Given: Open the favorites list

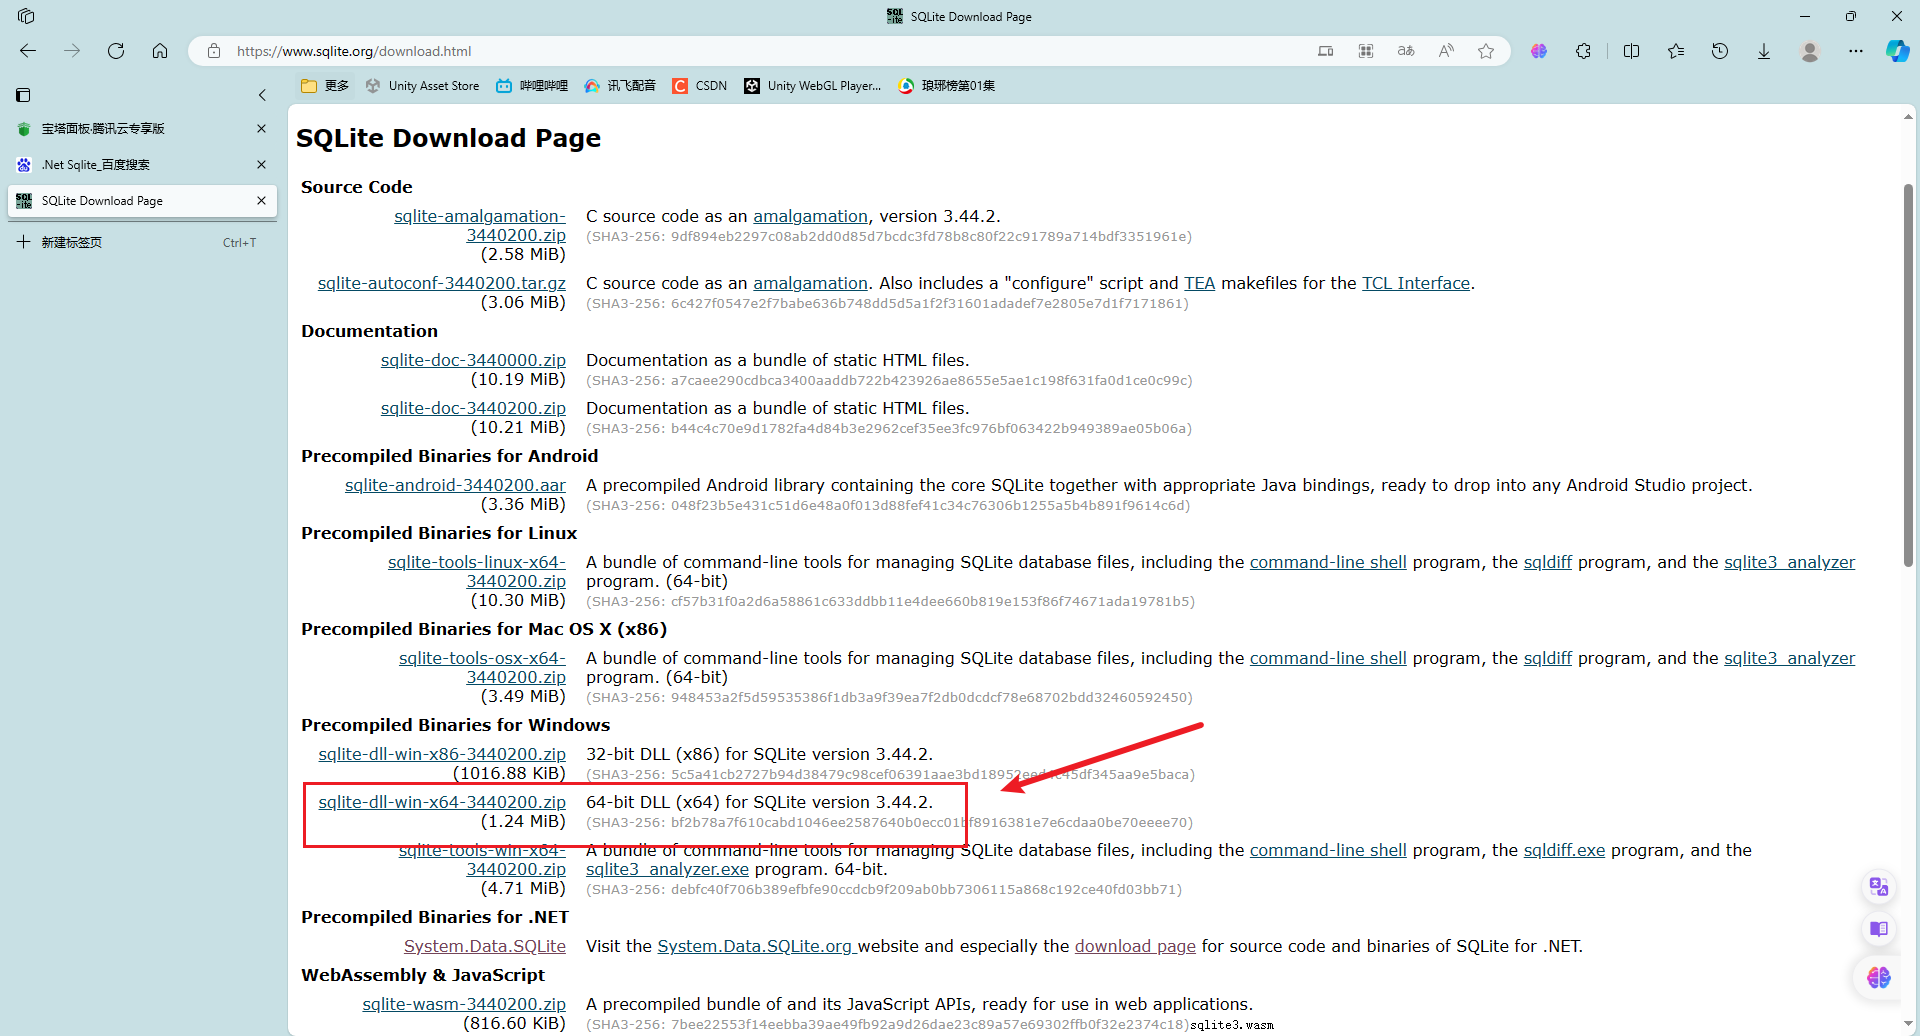Looking at the screenshot, I should 1676,51.
